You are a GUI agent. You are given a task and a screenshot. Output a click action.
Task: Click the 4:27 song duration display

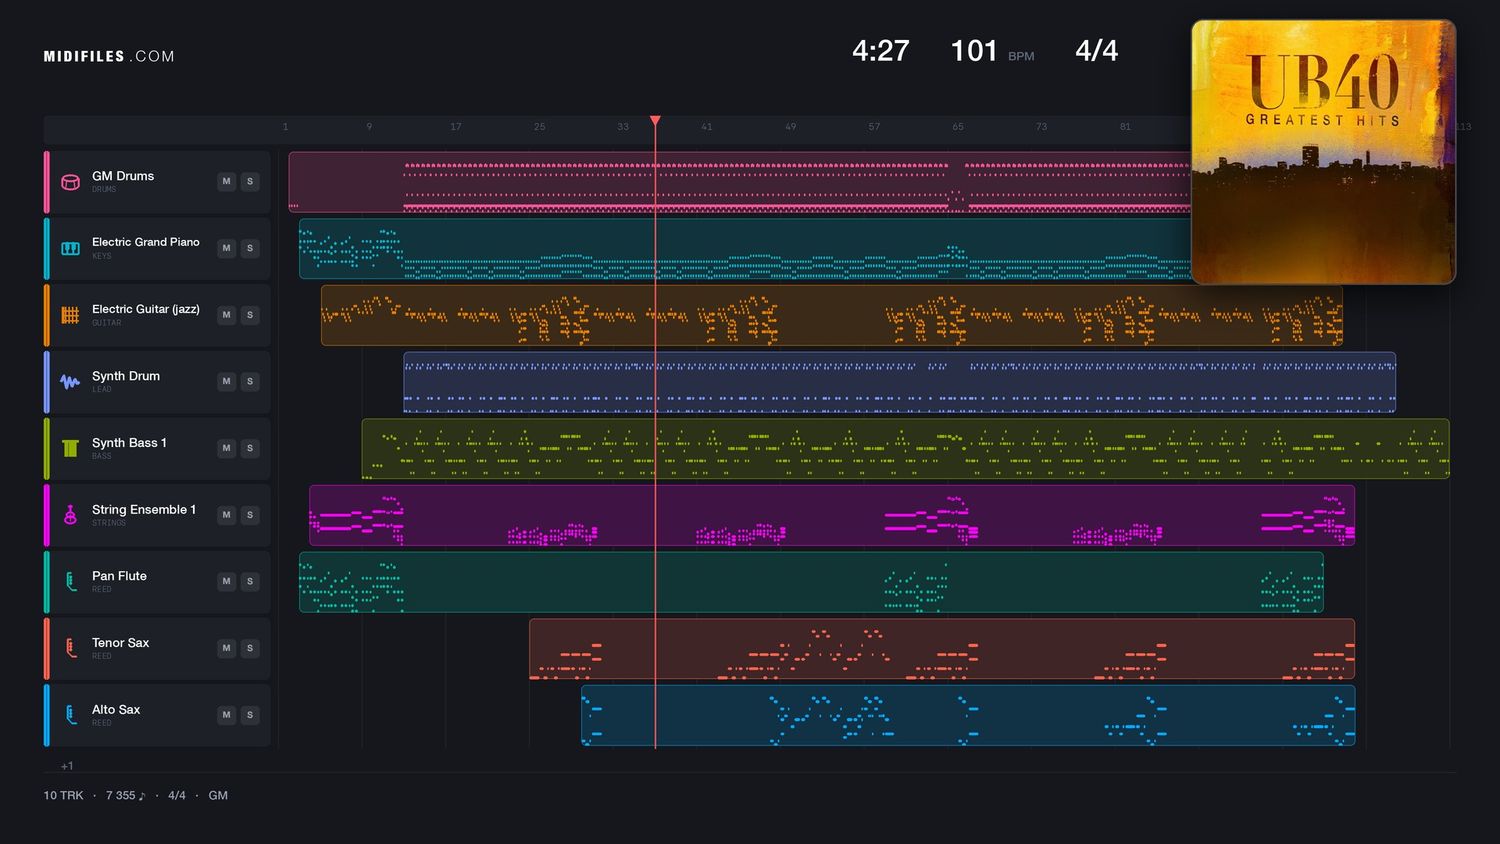pos(880,51)
